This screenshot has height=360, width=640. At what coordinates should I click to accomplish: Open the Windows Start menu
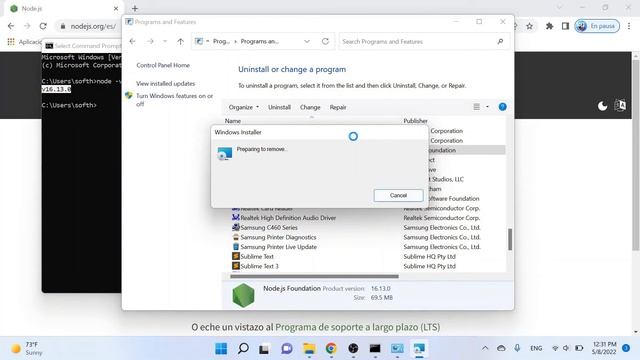pyautogui.click(x=221, y=349)
